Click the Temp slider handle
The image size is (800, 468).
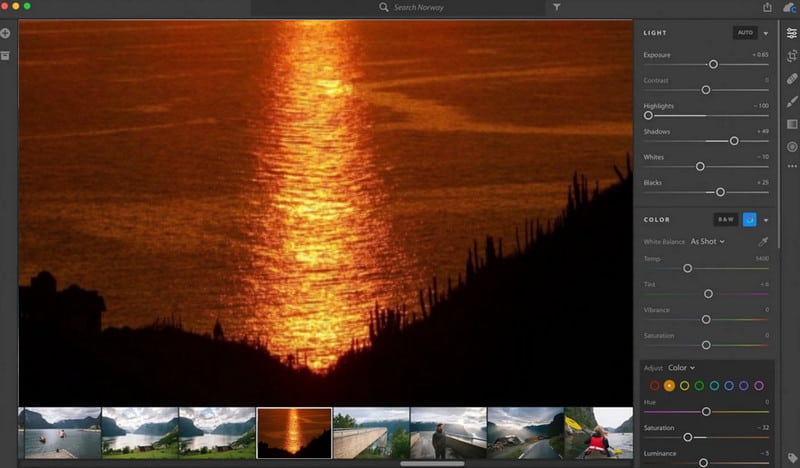[x=687, y=268]
